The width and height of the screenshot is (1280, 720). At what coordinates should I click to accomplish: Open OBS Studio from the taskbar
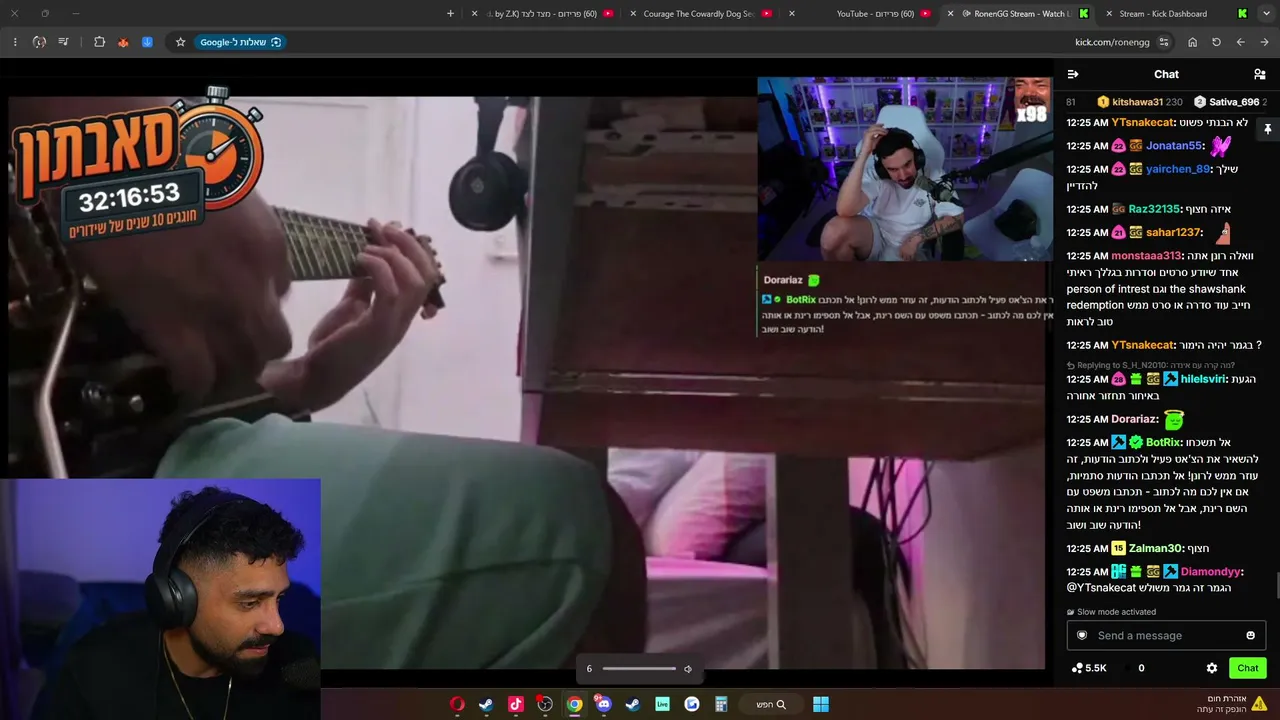(545, 704)
